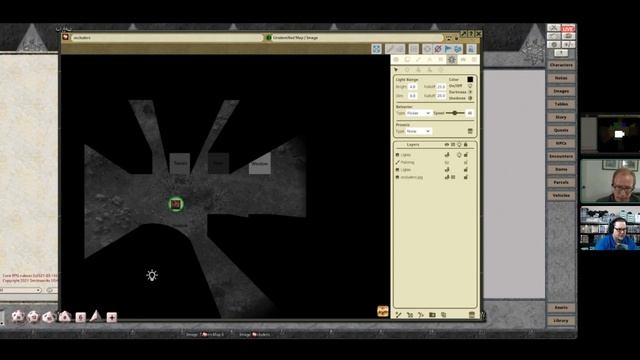
Task: Click the wand icon at the layers panel bottom
Action: (x=398, y=315)
